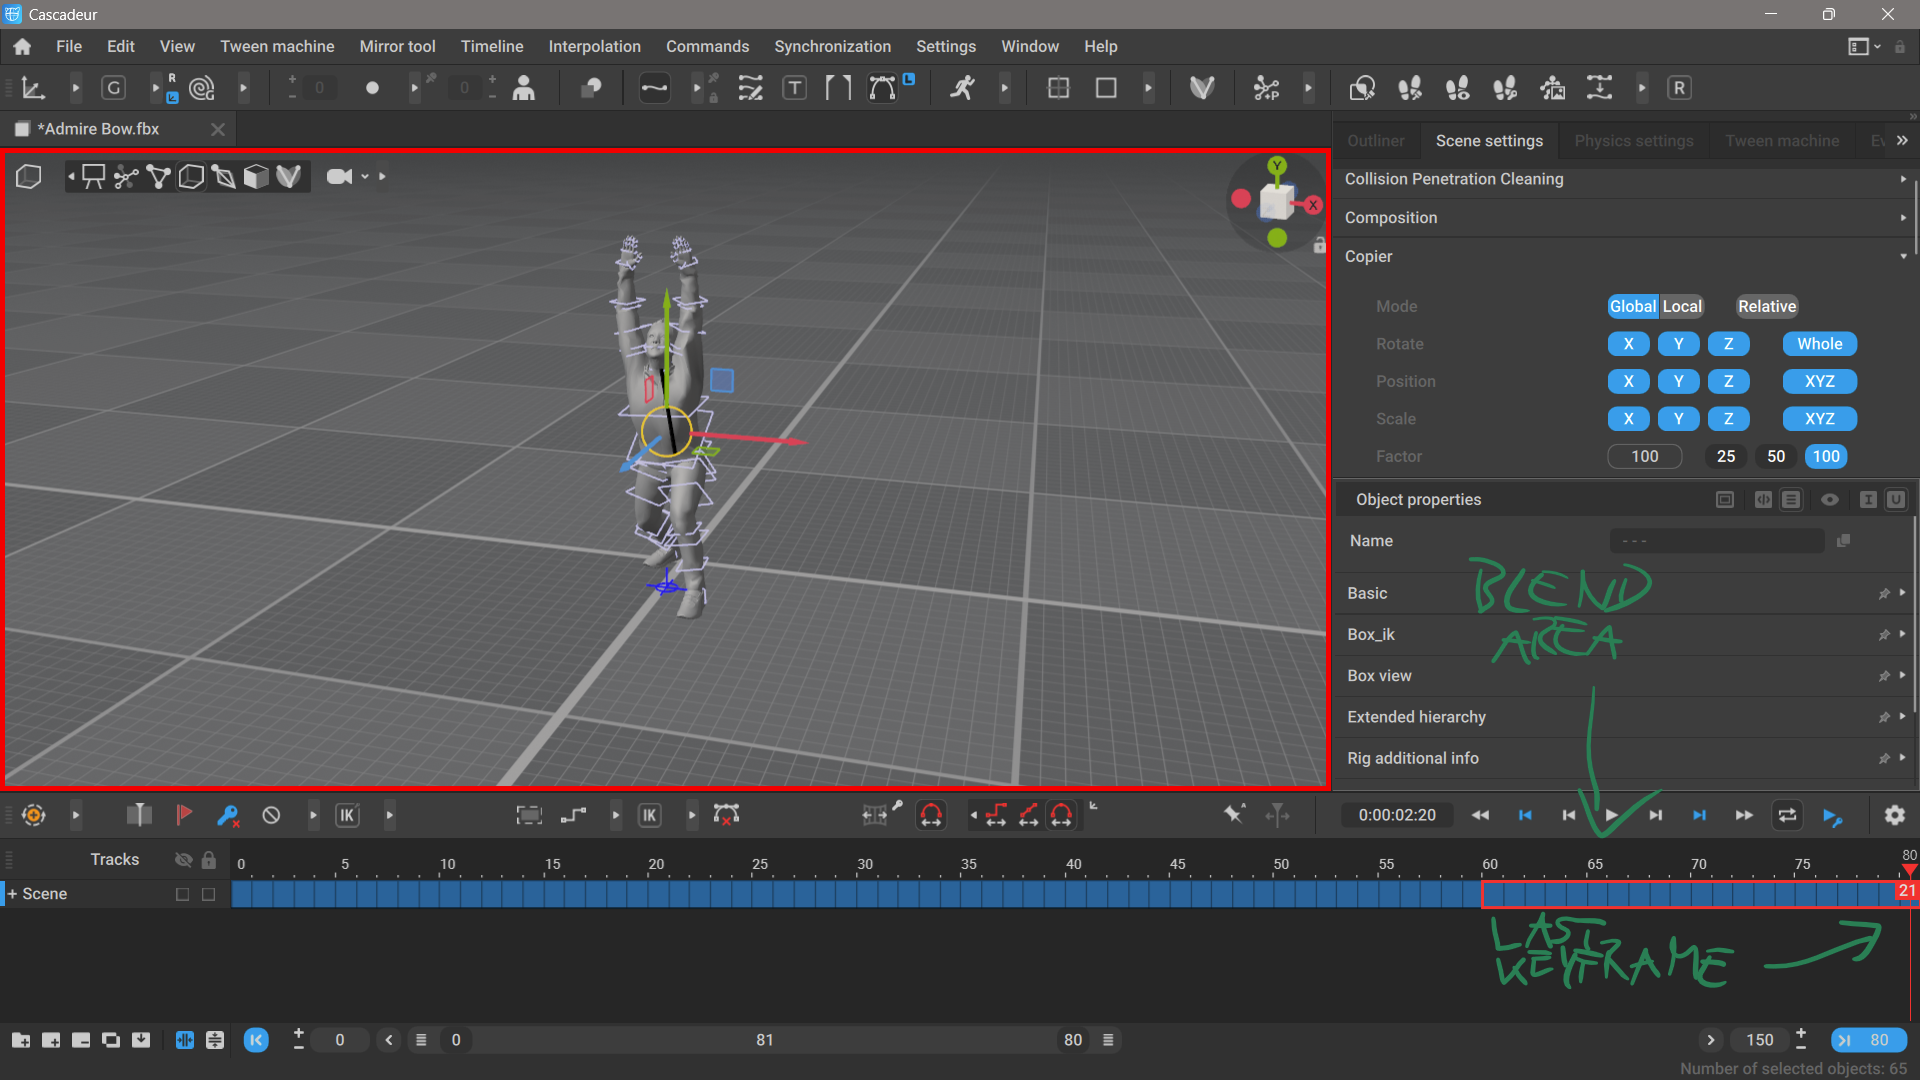Click the Whole rotate button
This screenshot has width=1920, height=1080.
[1819, 344]
